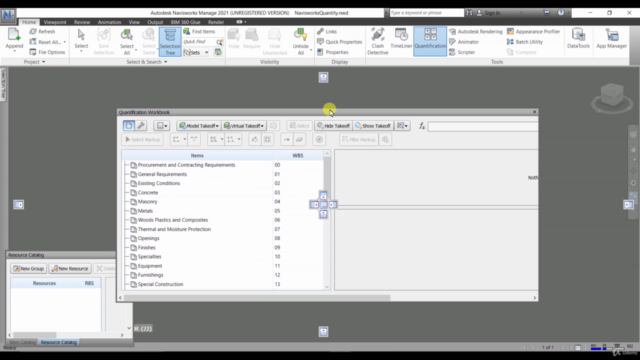Click the fx formula icon
This screenshot has width=640, height=360.
click(x=422, y=127)
